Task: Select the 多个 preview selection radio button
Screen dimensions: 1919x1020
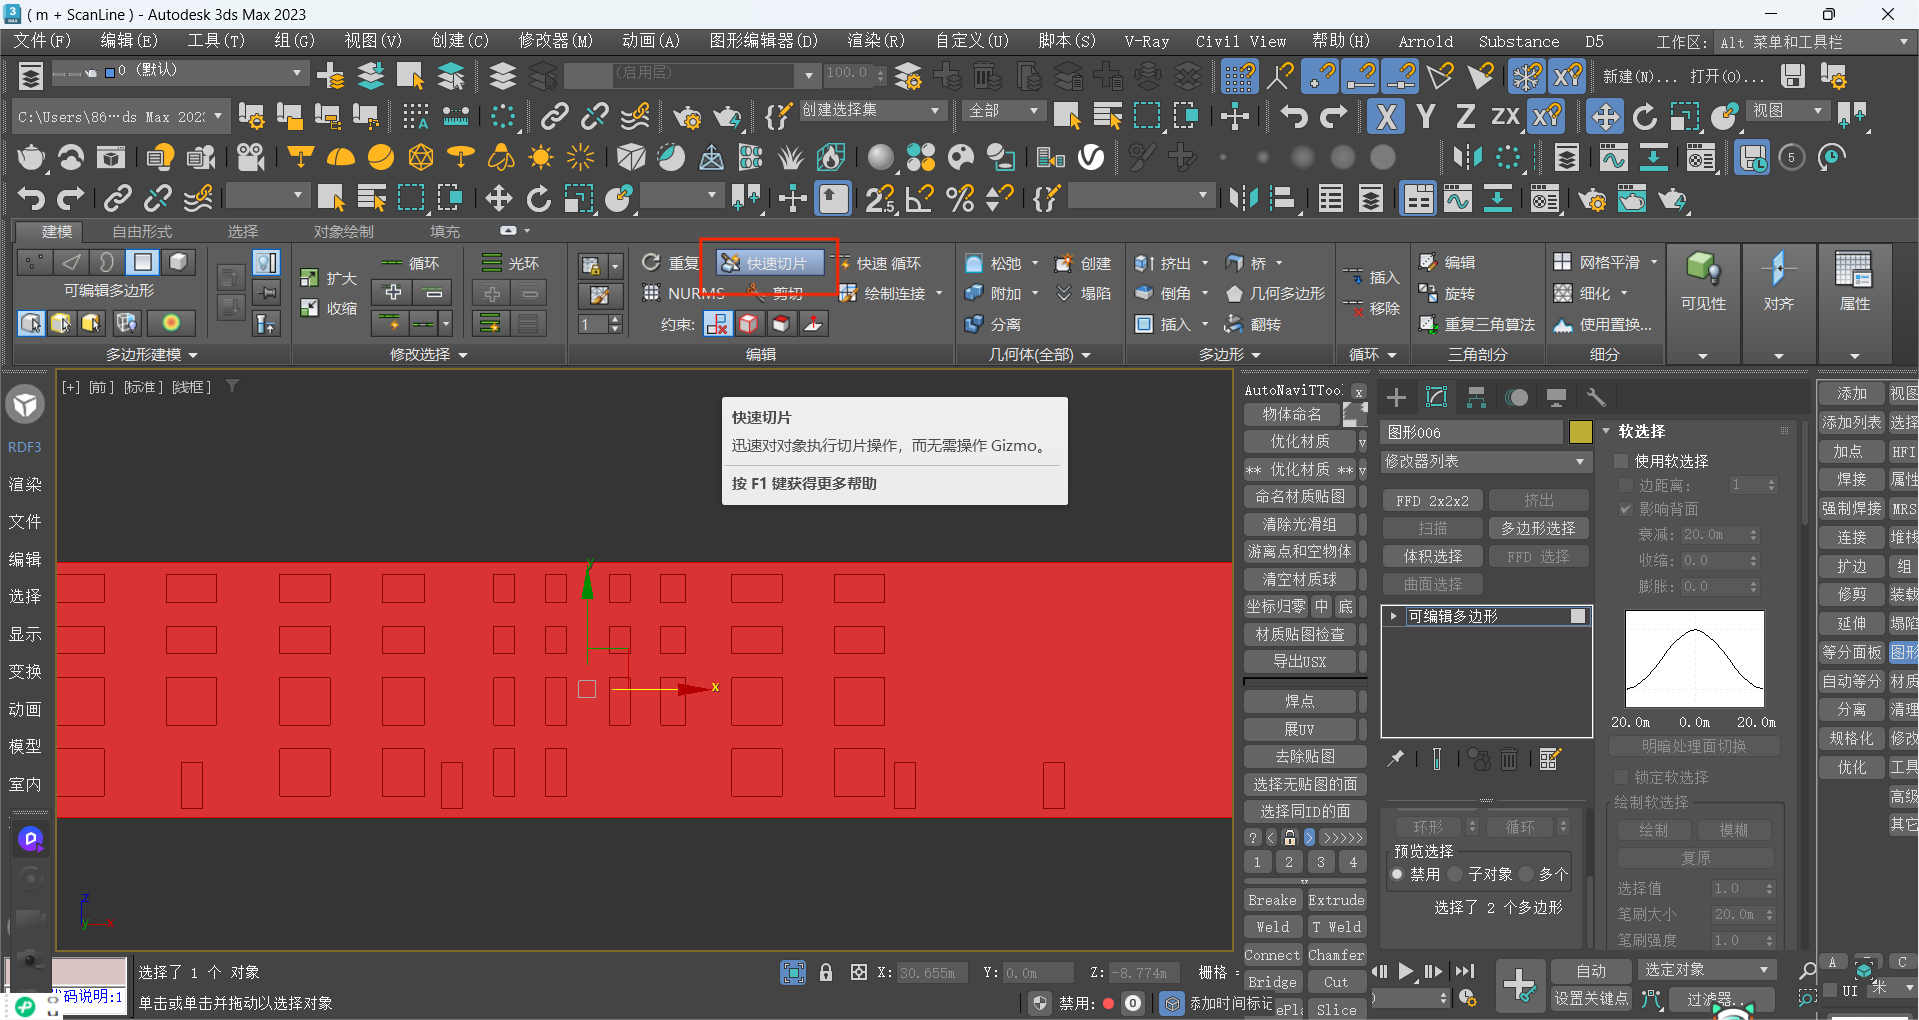Action: [1526, 874]
